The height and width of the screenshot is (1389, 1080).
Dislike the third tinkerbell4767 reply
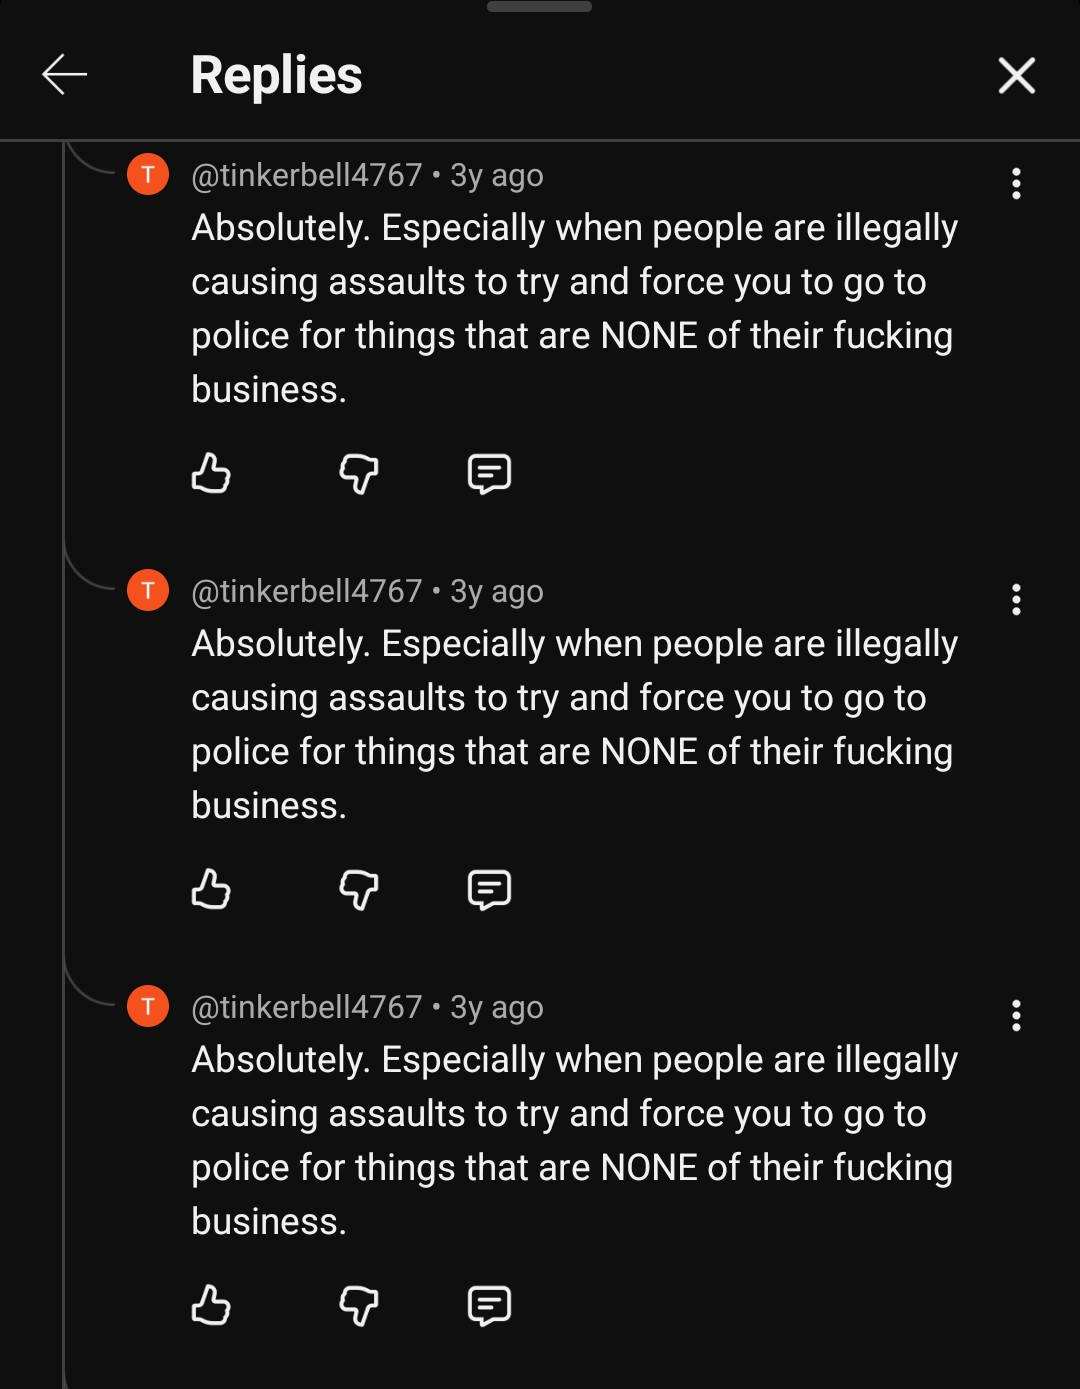pos(359,1305)
